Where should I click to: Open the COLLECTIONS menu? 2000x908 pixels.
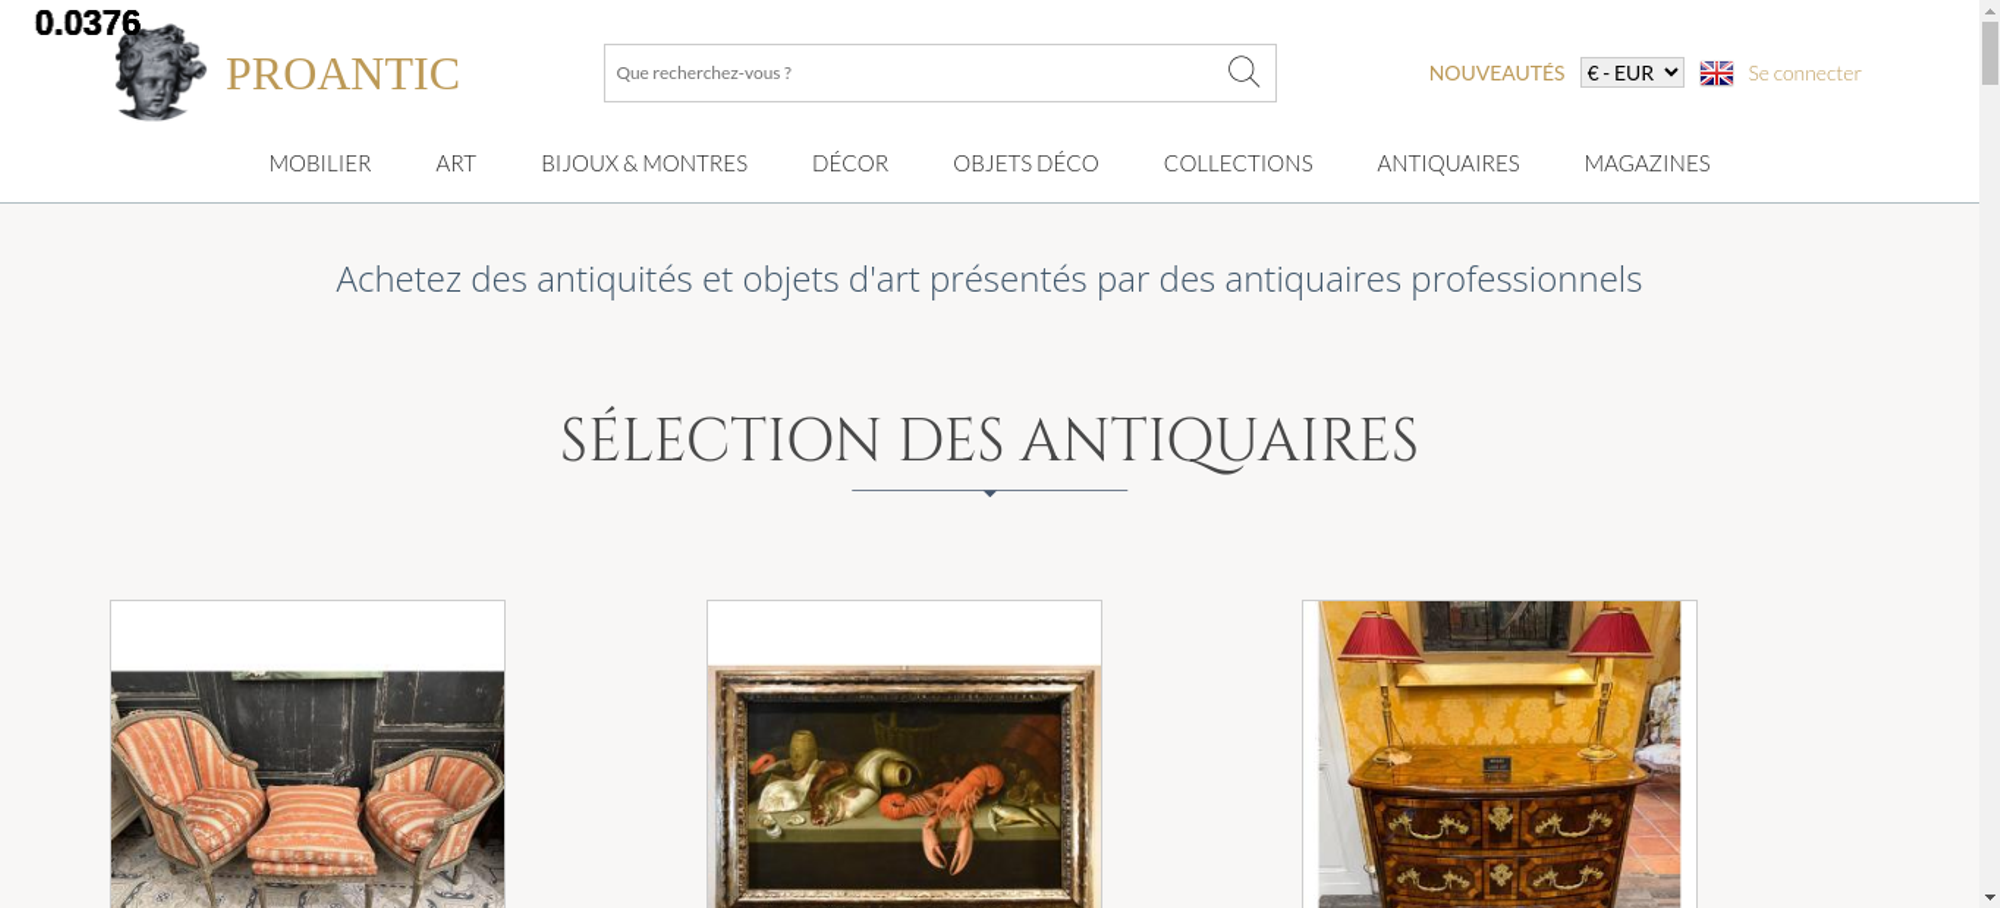(x=1238, y=163)
